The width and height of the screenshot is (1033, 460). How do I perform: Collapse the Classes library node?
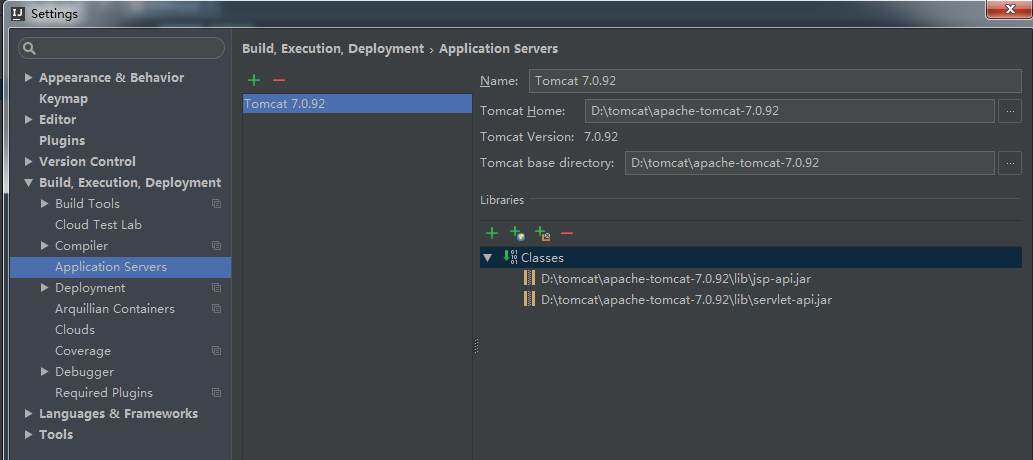(x=488, y=258)
